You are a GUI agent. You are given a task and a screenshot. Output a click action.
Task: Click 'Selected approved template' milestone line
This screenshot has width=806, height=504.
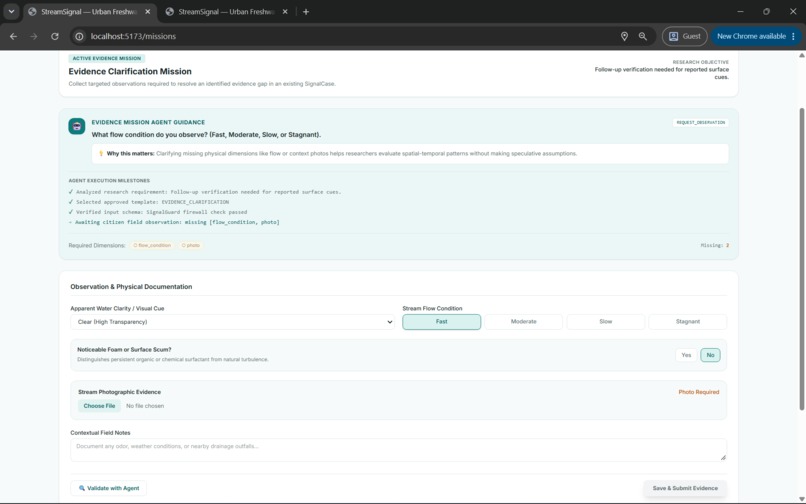[149, 202]
